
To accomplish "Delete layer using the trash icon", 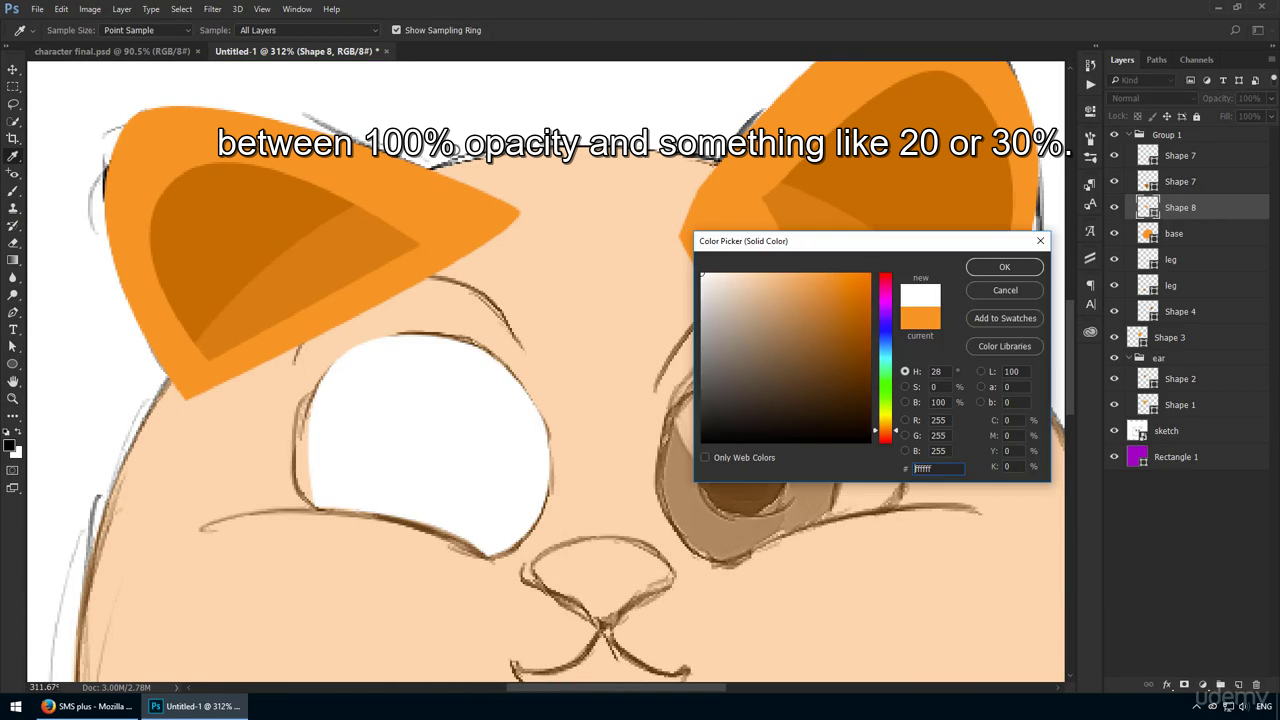I will click(x=1257, y=685).
